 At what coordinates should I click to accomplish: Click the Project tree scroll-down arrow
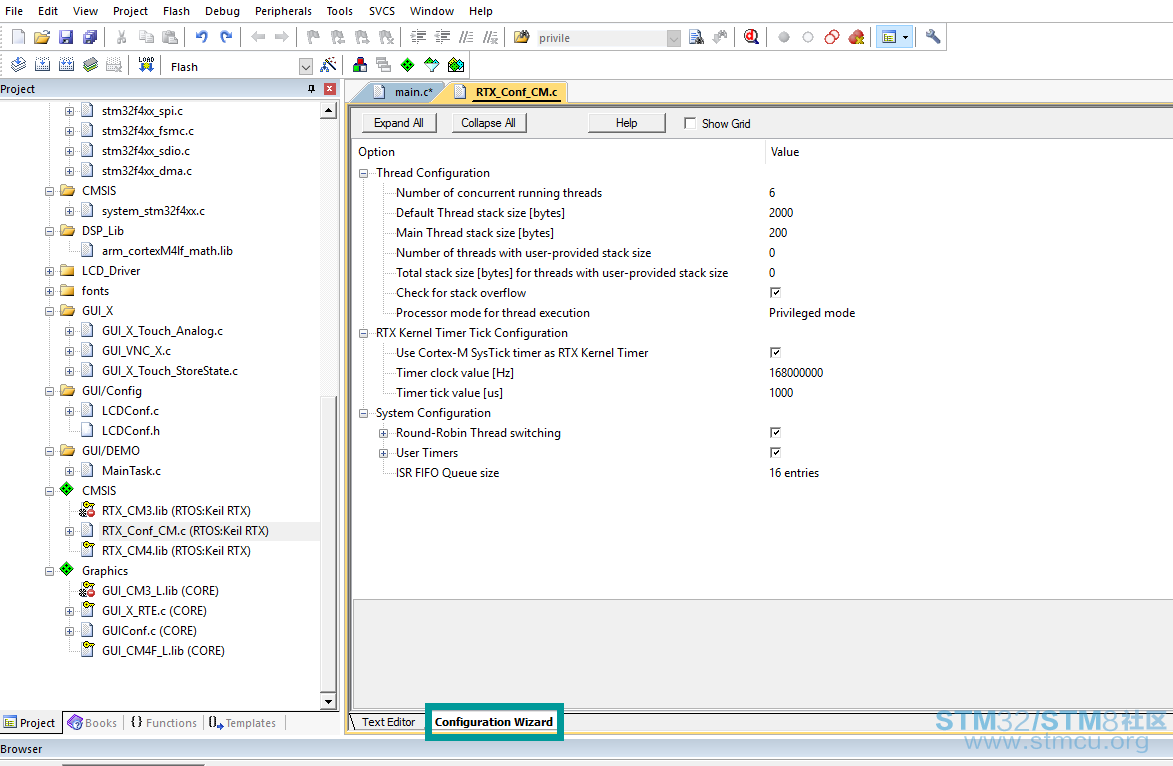click(328, 702)
